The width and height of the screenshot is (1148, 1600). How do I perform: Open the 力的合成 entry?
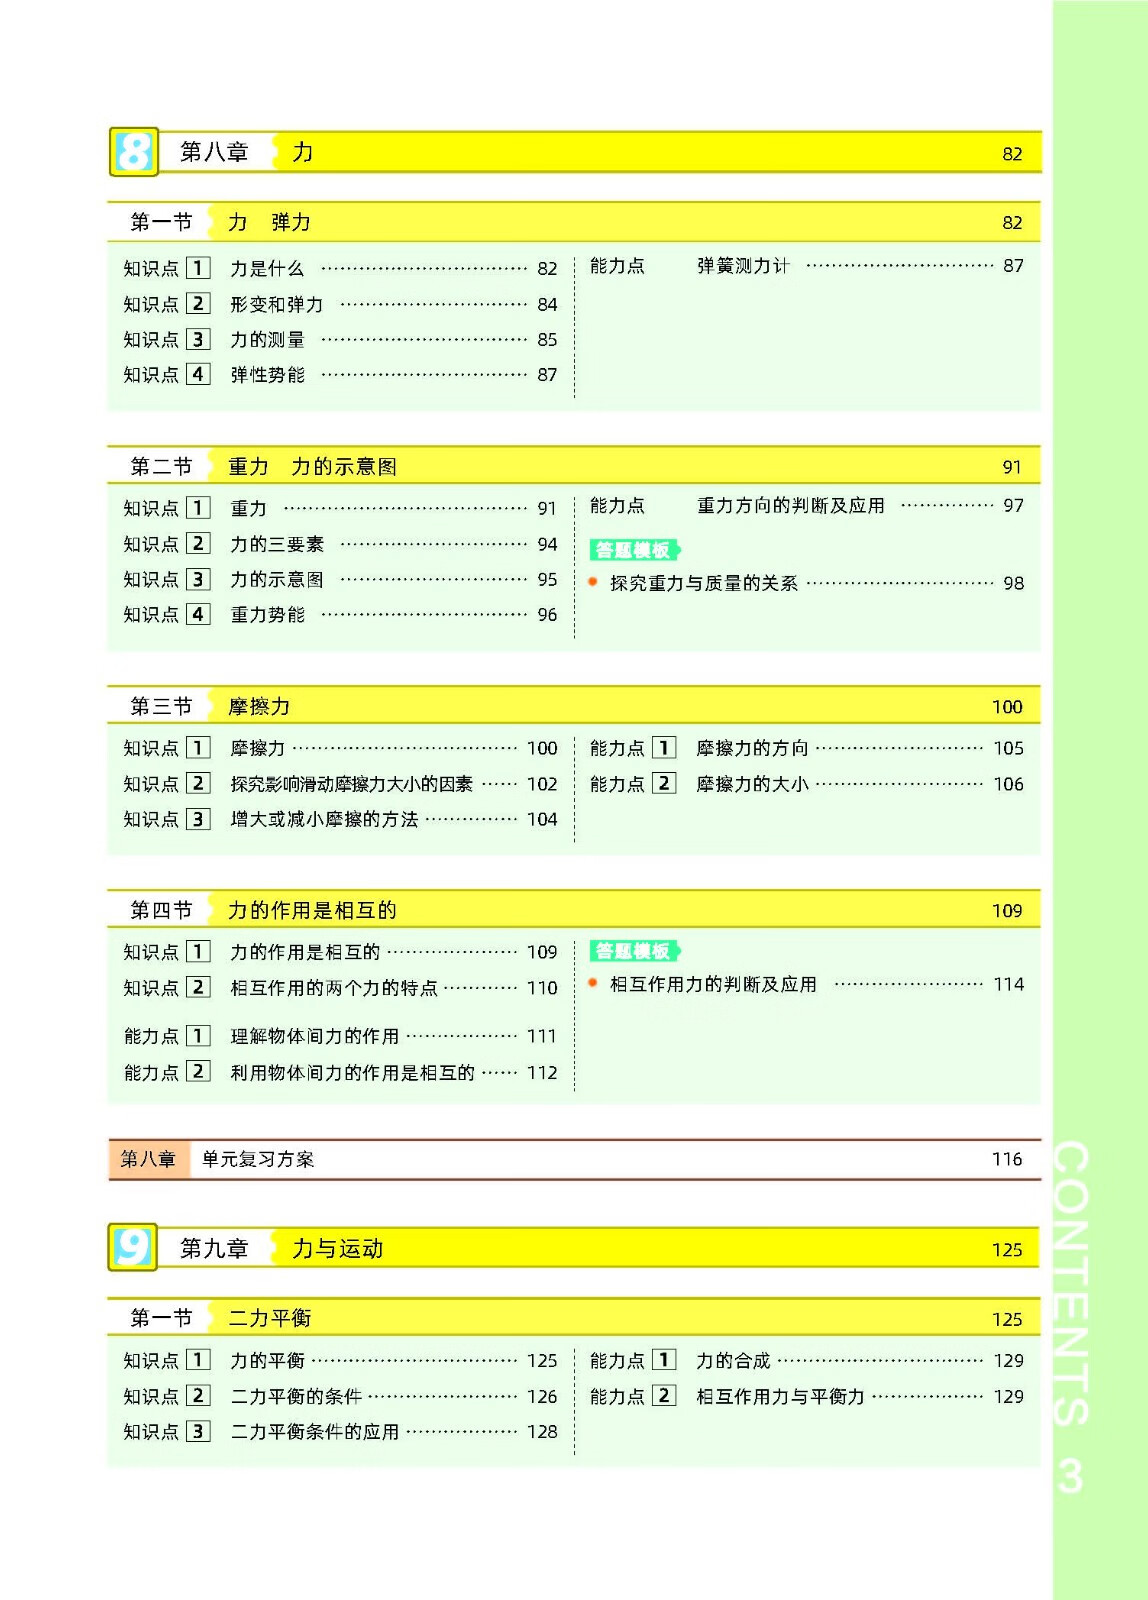(733, 1361)
